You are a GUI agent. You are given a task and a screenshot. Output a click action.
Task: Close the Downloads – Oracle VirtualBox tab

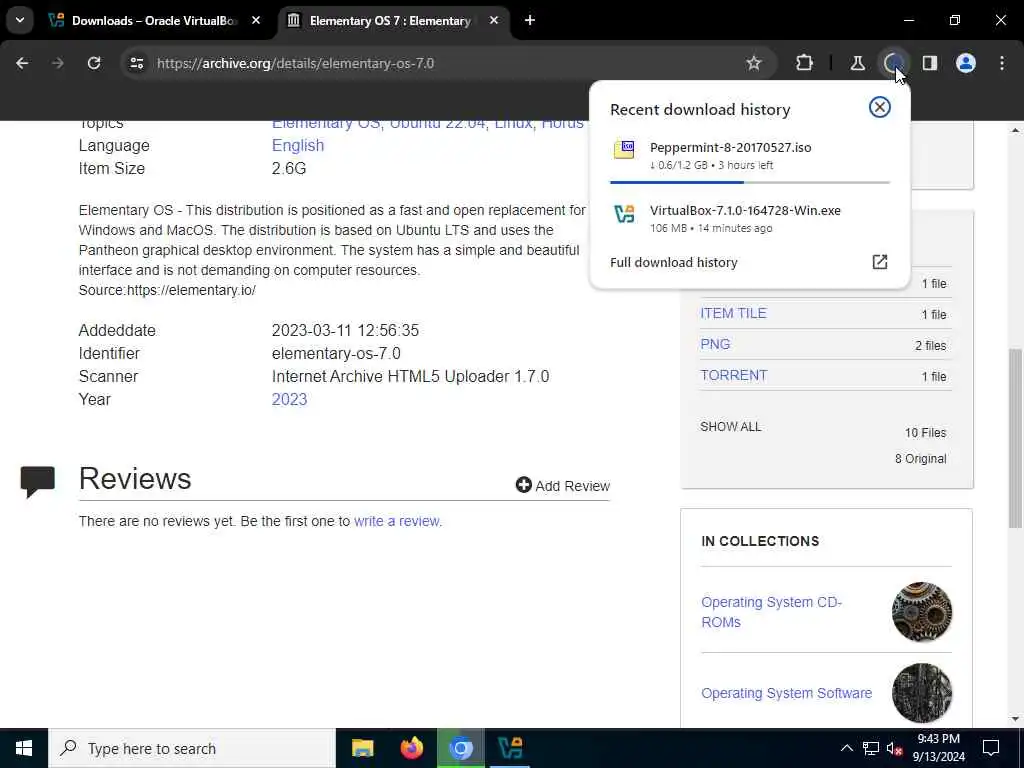256,20
